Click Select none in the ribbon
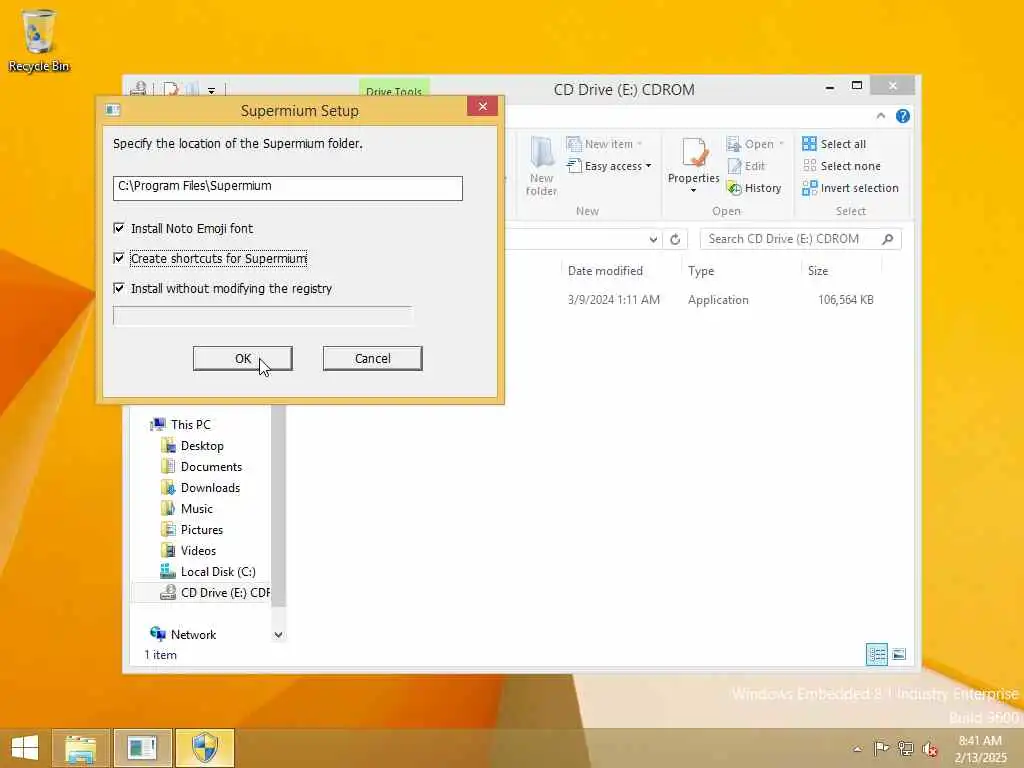 pos(841,166)
